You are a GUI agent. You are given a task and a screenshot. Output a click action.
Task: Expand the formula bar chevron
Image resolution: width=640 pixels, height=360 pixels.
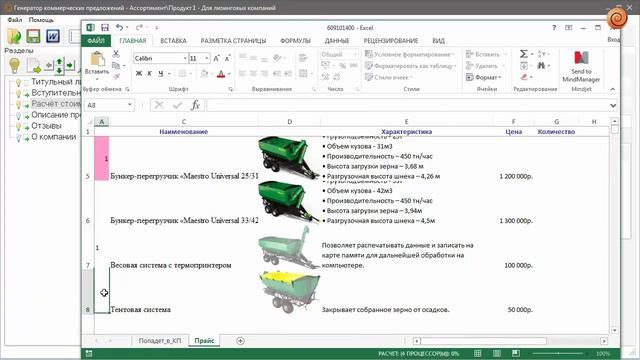613,106
